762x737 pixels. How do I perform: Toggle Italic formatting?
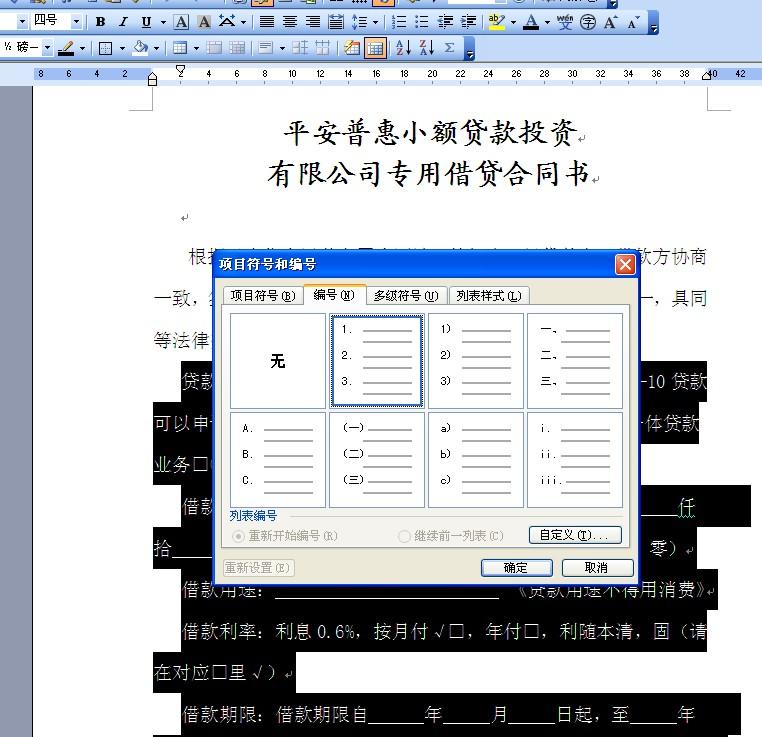click(123, 22)
